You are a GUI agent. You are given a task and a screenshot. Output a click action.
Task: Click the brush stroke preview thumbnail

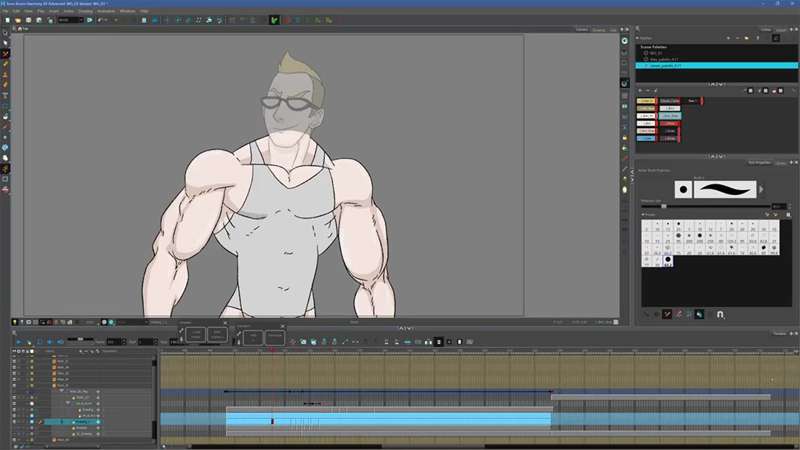[x=724, y=189]
